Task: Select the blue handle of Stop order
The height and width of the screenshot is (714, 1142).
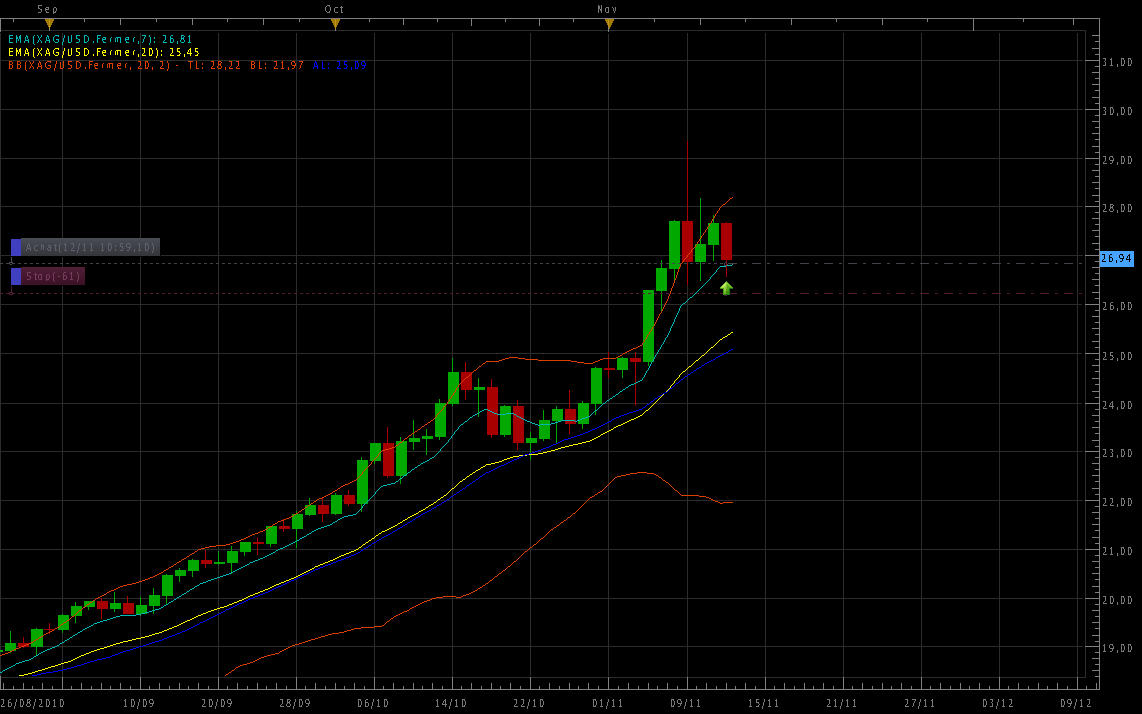Action: pos(16,276)
